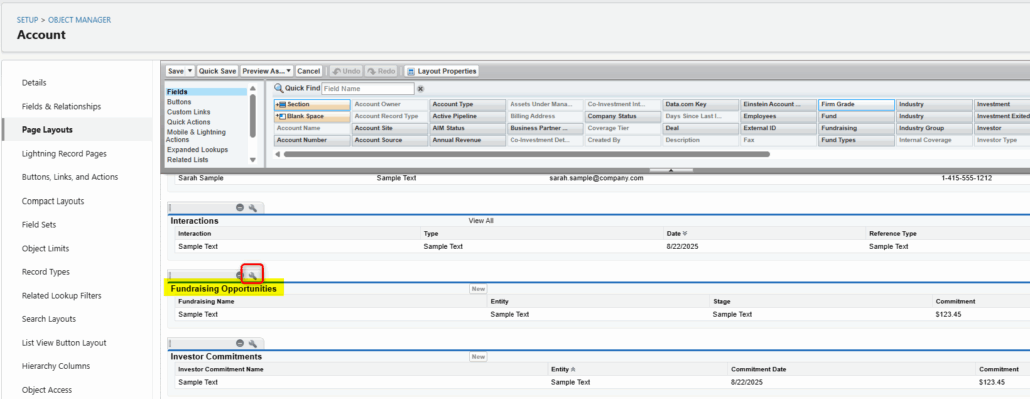Select Expanded Lookups palette category

tap(198, 150)
